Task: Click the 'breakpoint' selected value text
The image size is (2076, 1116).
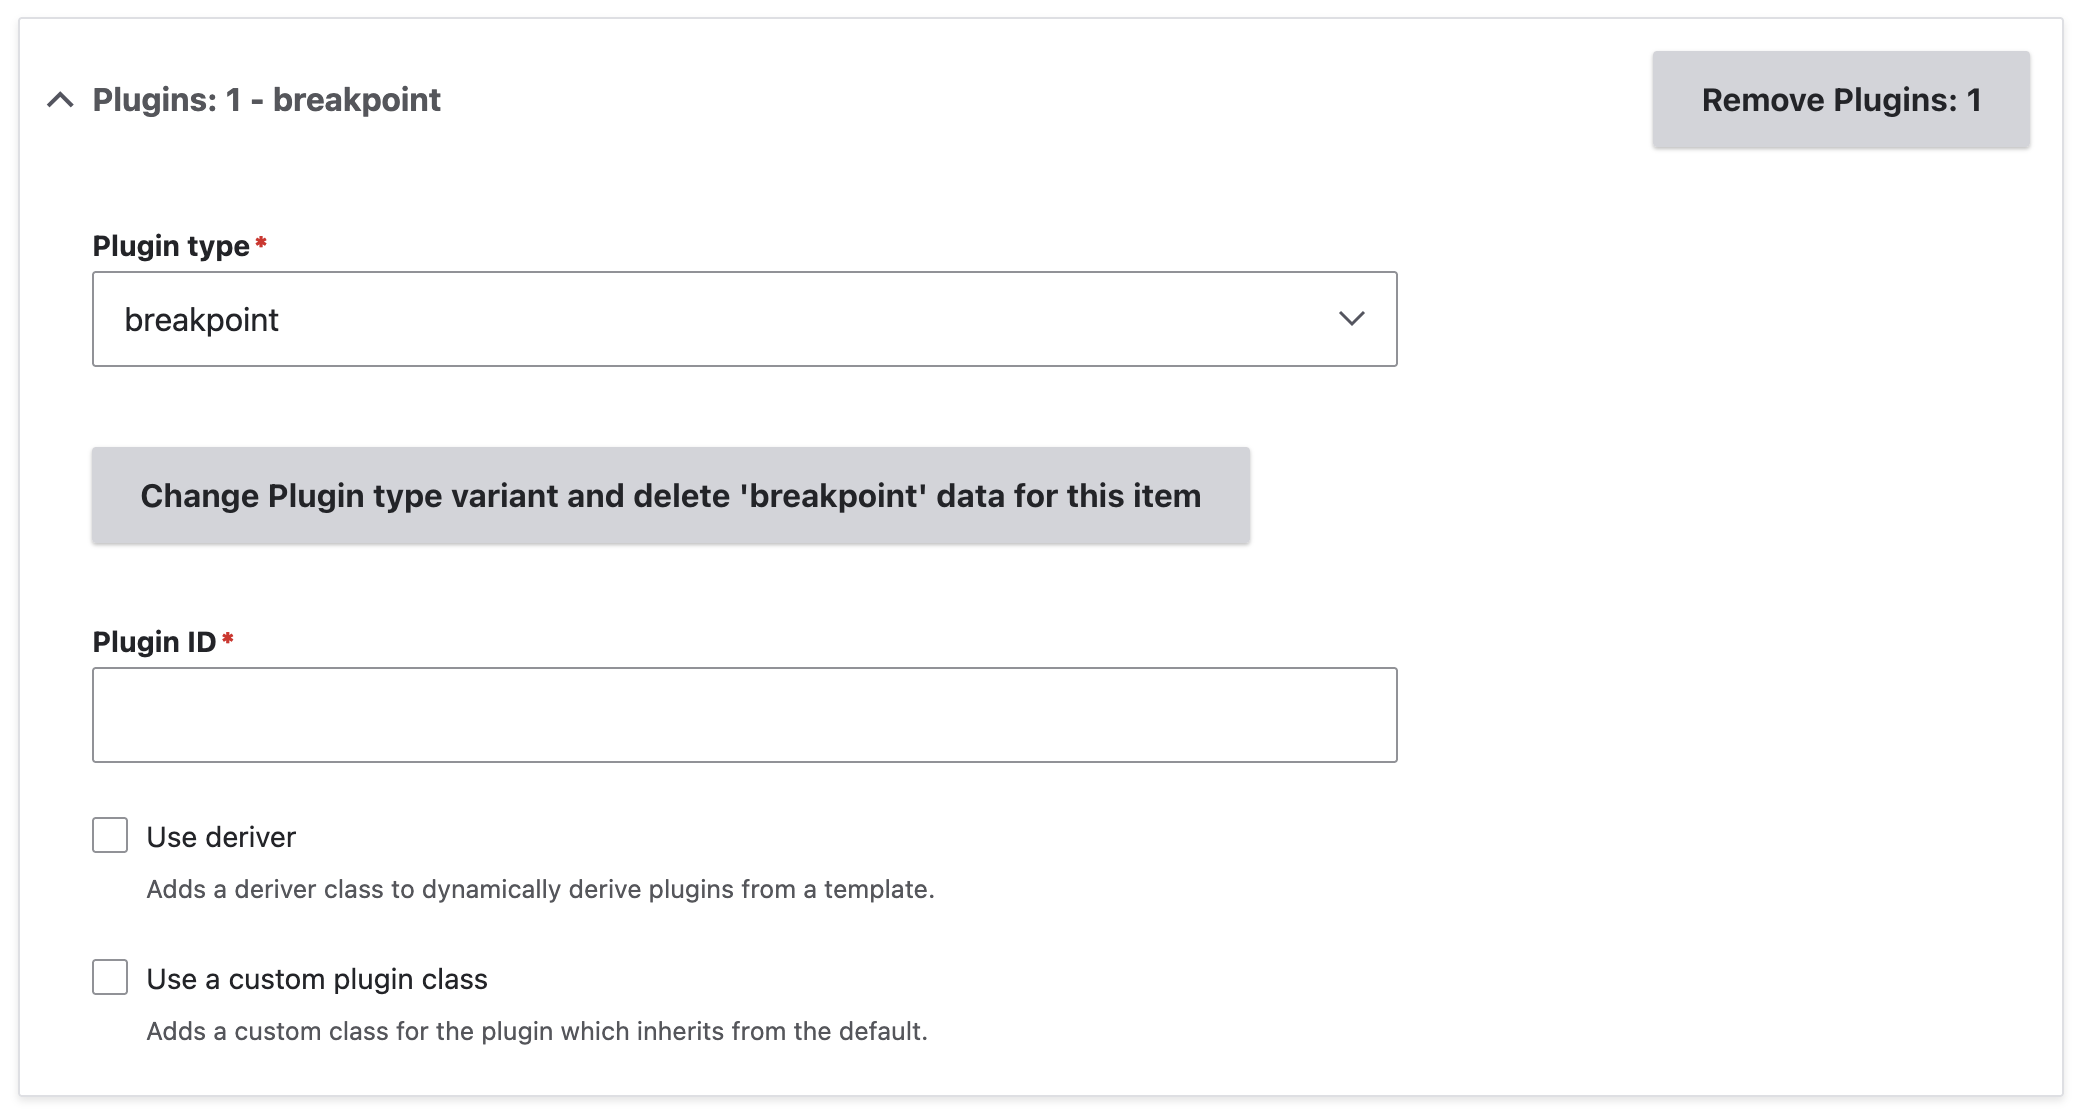Action: (x=201, y=320)
